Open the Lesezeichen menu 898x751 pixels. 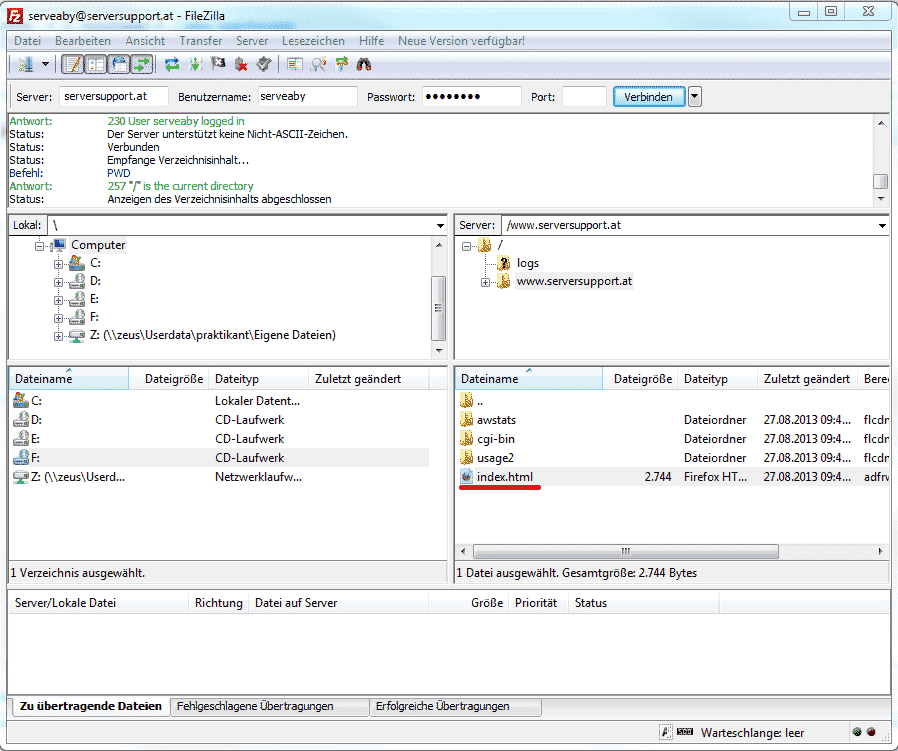coord(313,41)
